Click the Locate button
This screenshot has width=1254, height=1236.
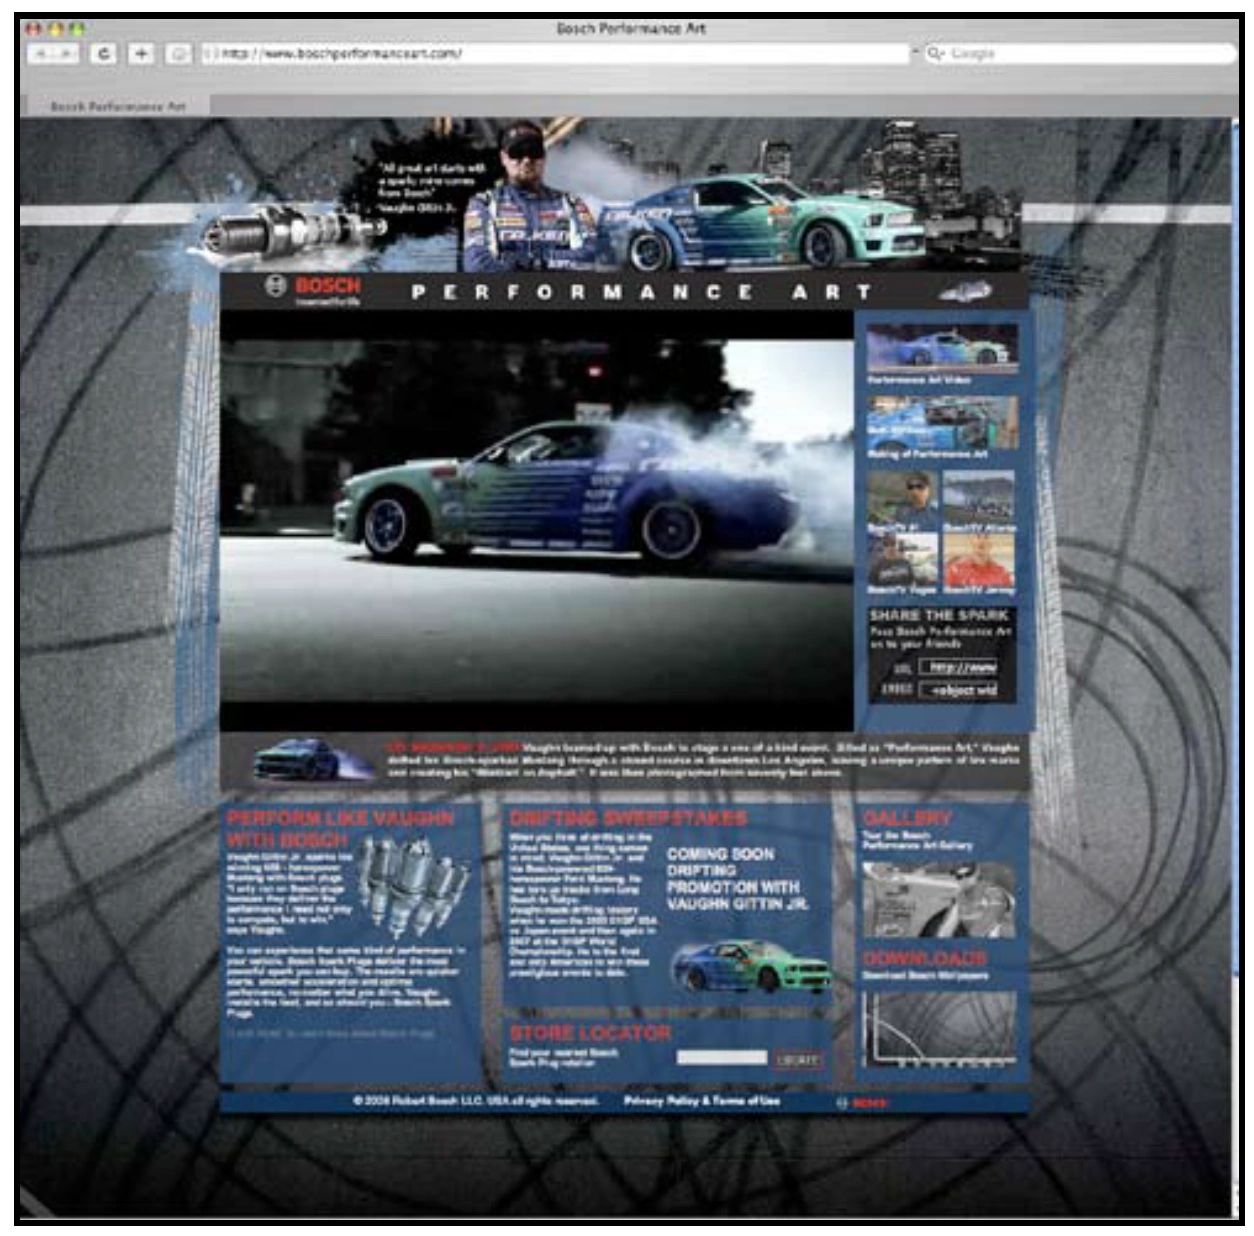[797, 1059]
